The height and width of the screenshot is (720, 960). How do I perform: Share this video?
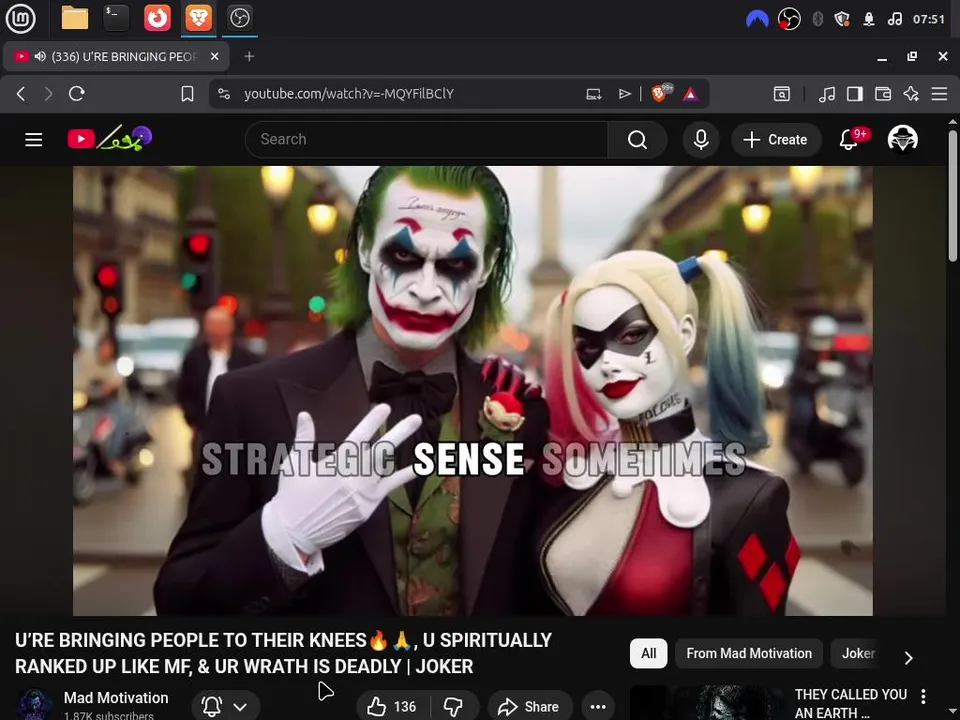(530, 707)
